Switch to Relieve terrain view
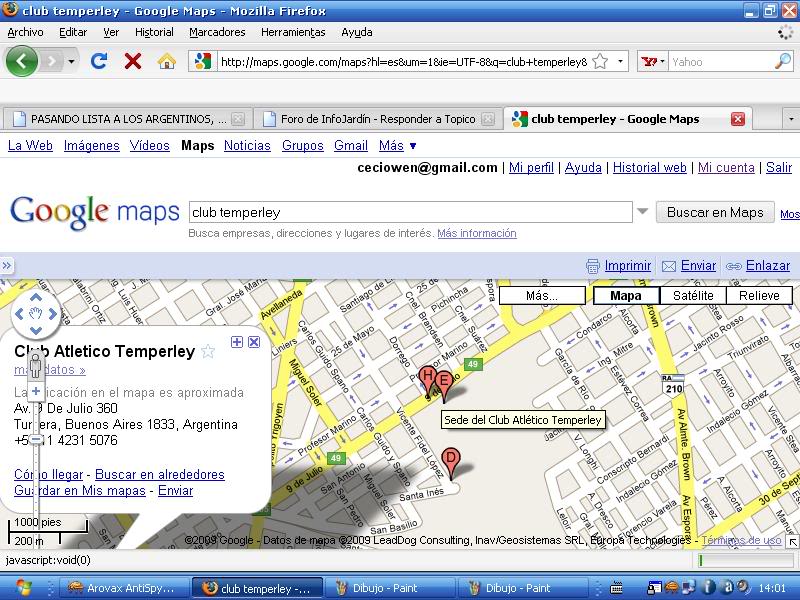Image resolution: width=800 pixels, height=600 pixels. click(759, 295)
